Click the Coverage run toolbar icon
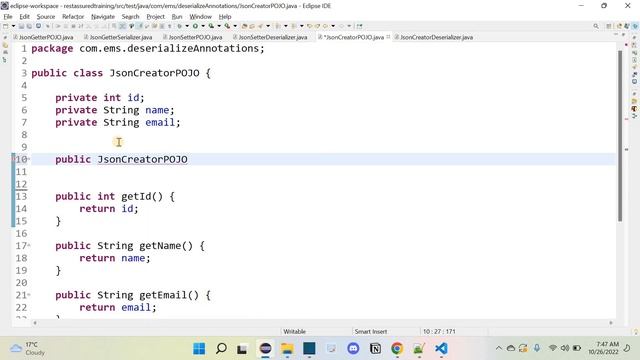Screen dimensions: 640x360 211,26
